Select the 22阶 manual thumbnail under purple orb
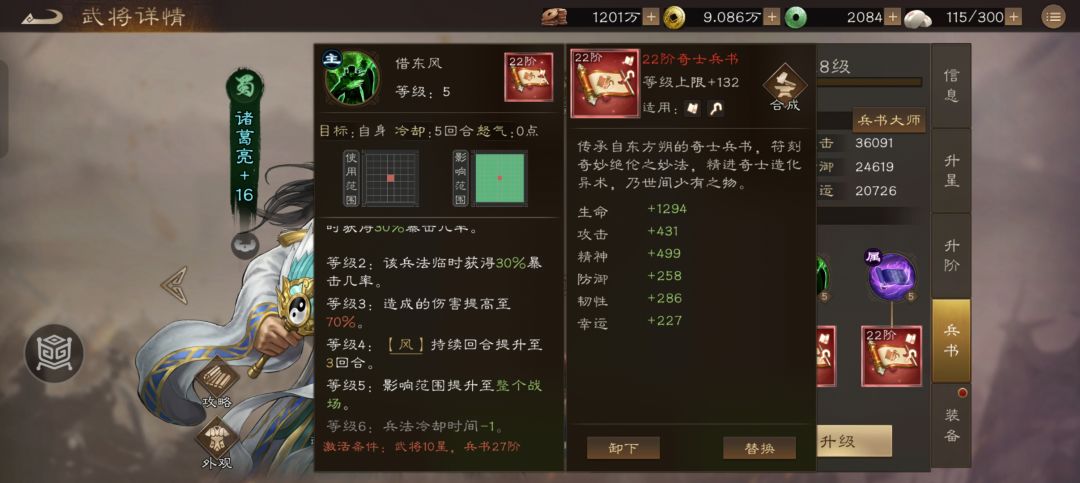This screenshot has height=483, width=1080. click(891, 356)
